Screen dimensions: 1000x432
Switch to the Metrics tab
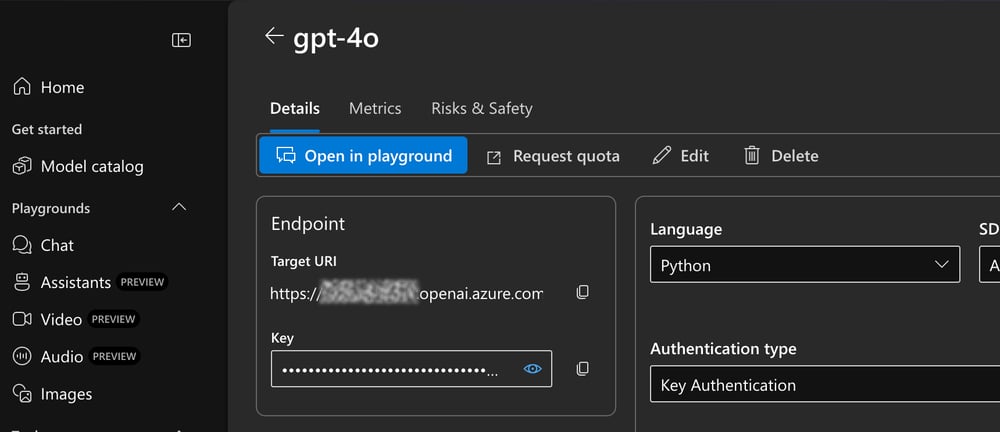point(375,109)
